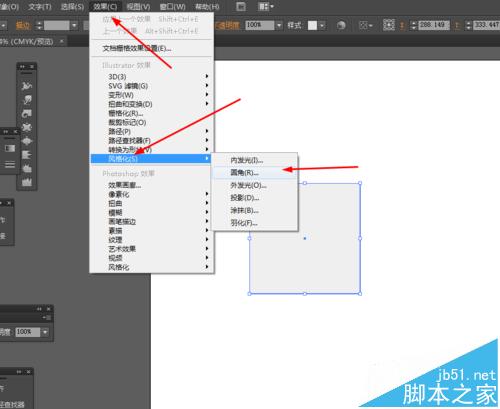
Task: Expand the 像素化 submenu arrow
Action: point(207,194)
